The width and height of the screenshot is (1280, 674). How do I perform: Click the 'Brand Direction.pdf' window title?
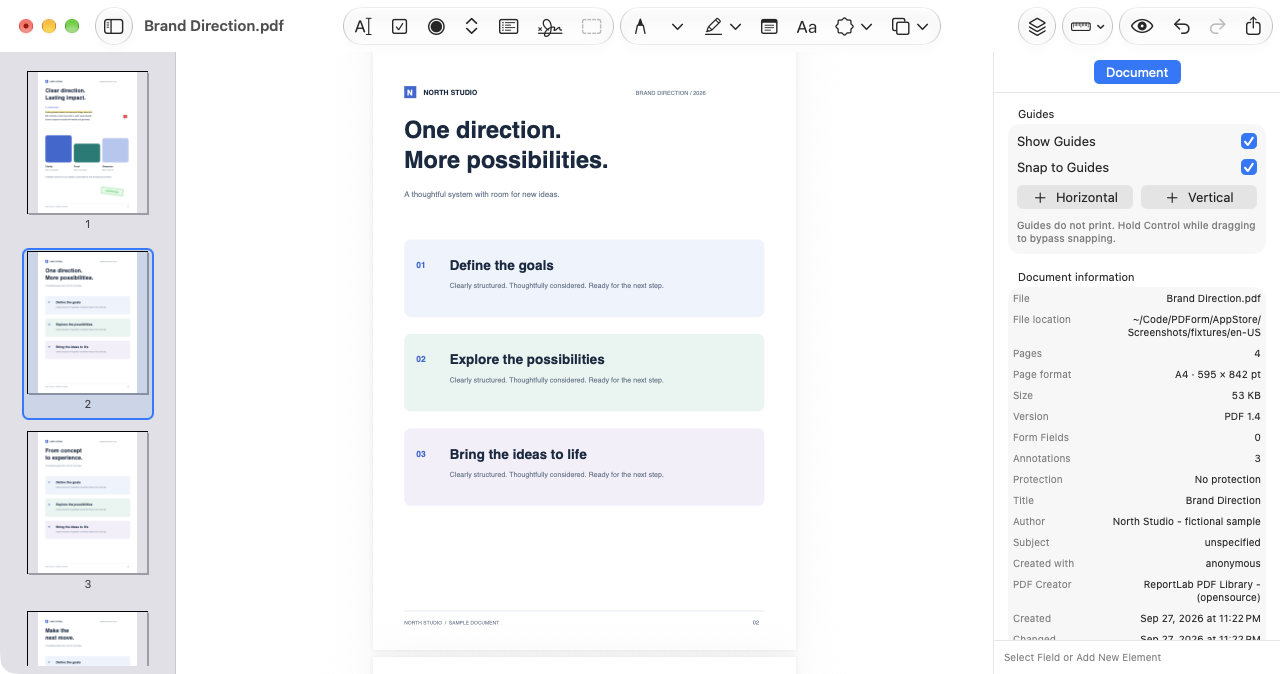[x=214, y=26]
